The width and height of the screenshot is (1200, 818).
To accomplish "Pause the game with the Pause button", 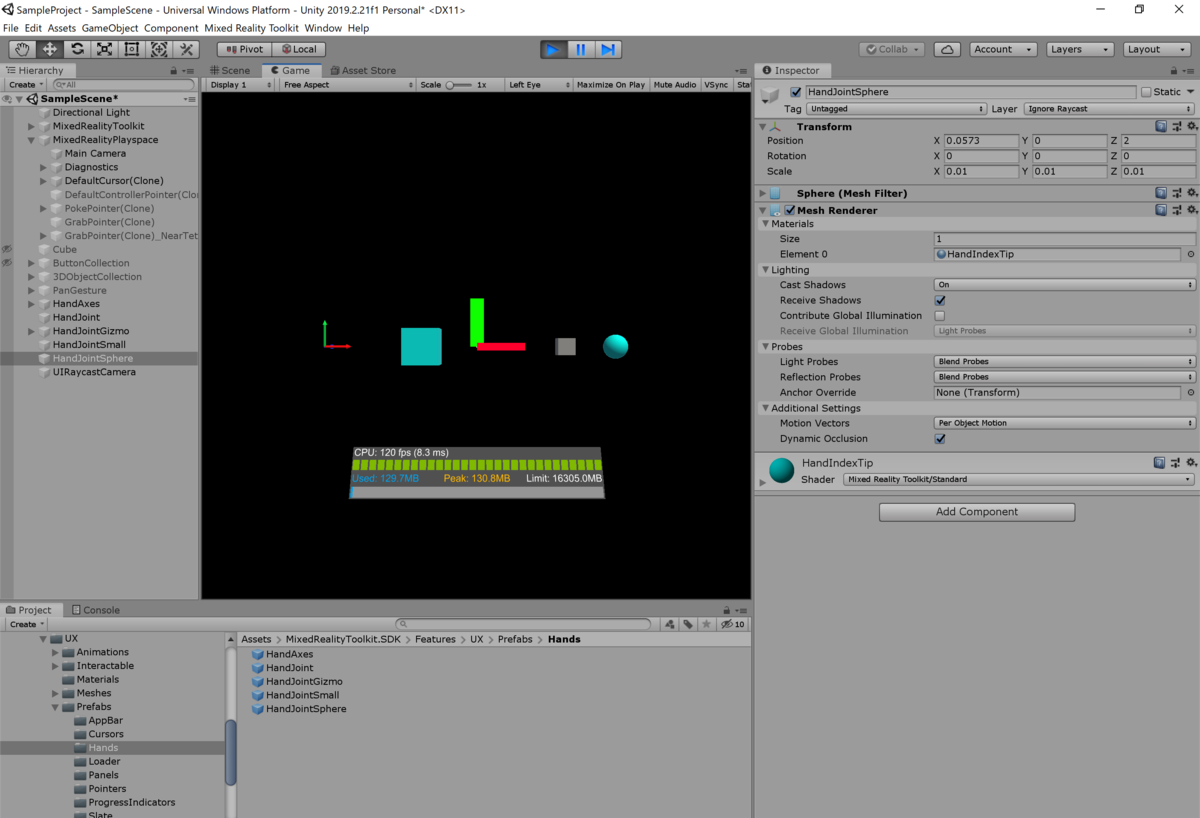I will tap(581, 49).
